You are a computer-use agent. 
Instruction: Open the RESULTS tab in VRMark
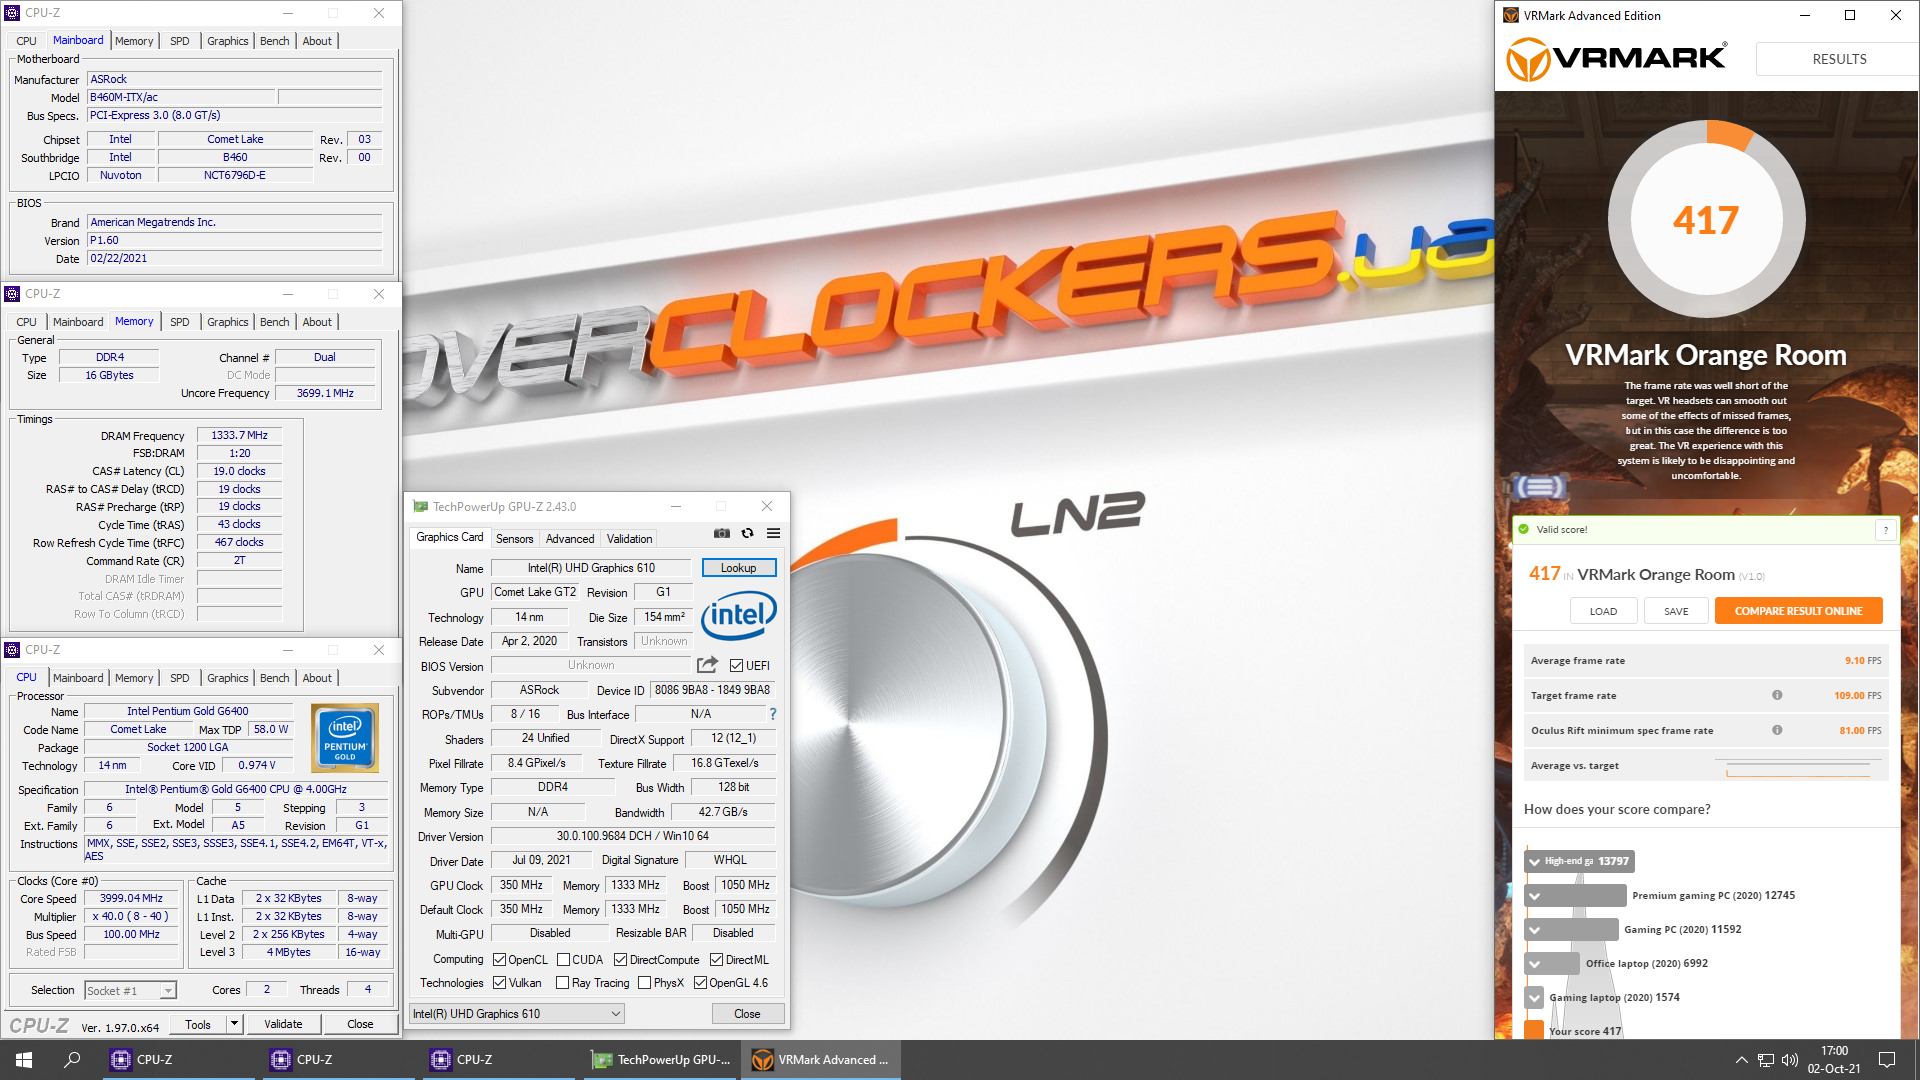click(1838, 59)
